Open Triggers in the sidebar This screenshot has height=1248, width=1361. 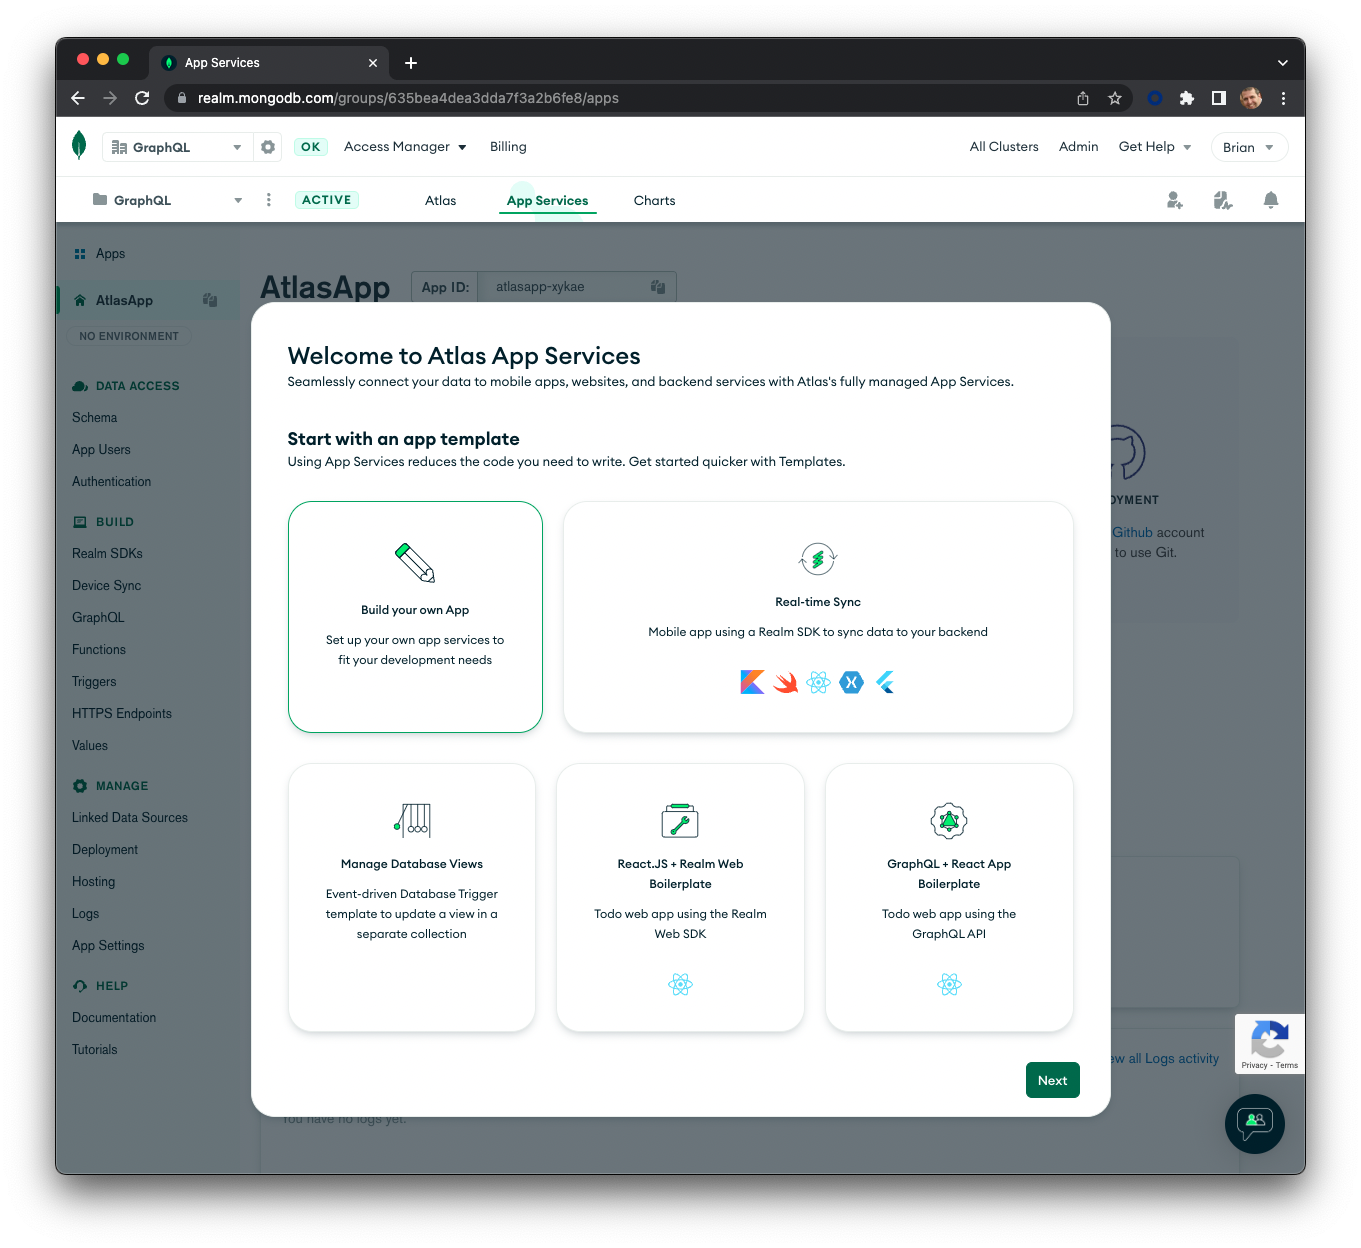[94, 682]
